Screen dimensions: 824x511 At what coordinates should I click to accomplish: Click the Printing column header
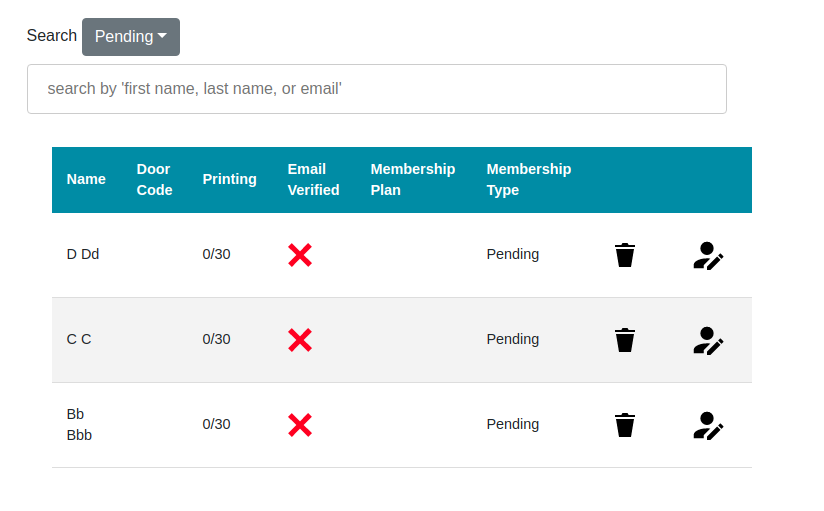(229, 180)
